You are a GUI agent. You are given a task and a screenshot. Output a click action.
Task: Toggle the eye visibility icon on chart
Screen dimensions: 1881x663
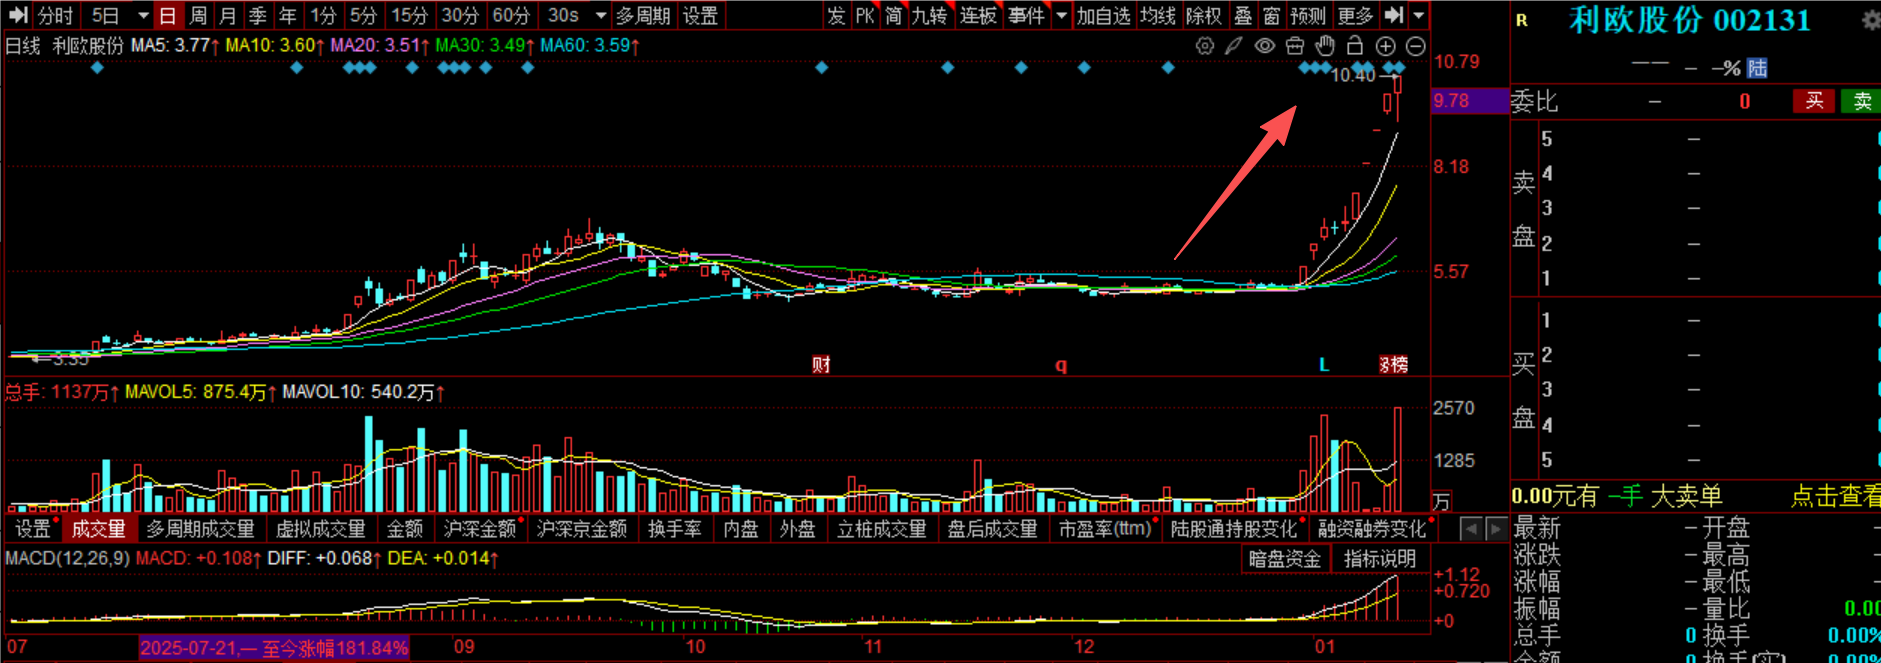coord(1265,46)
